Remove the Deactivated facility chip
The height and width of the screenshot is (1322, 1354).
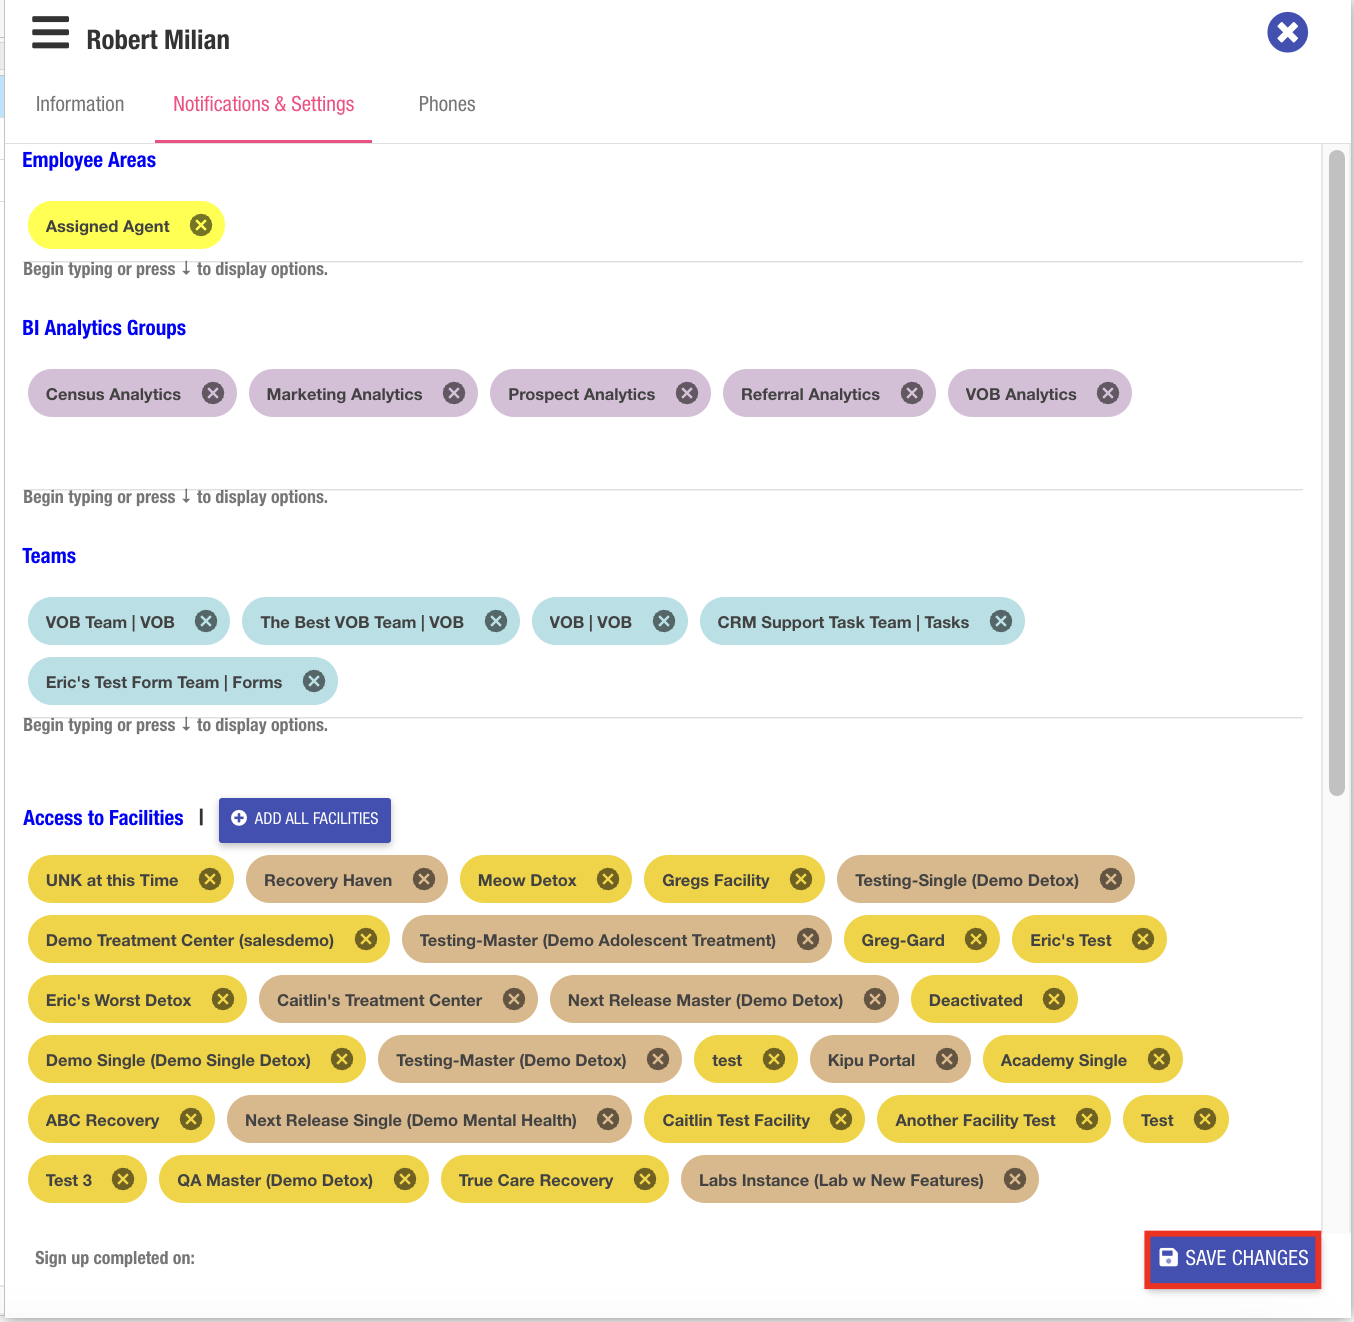point(1054,999)
